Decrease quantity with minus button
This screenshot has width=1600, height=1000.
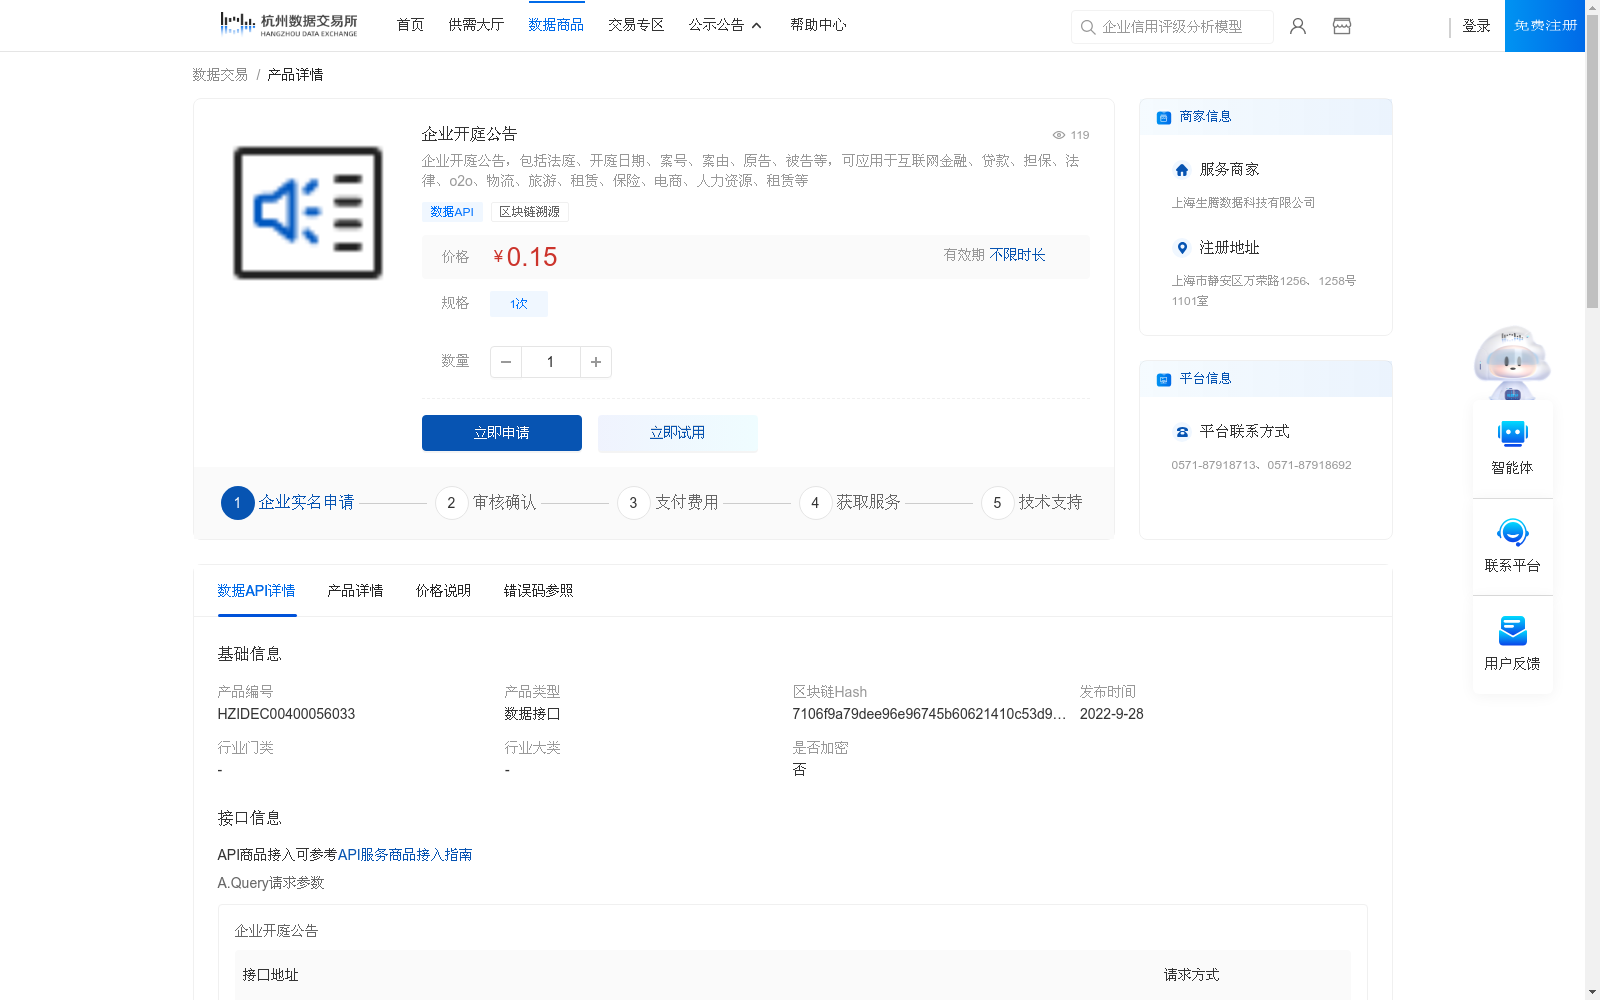(x=506, y=362)
